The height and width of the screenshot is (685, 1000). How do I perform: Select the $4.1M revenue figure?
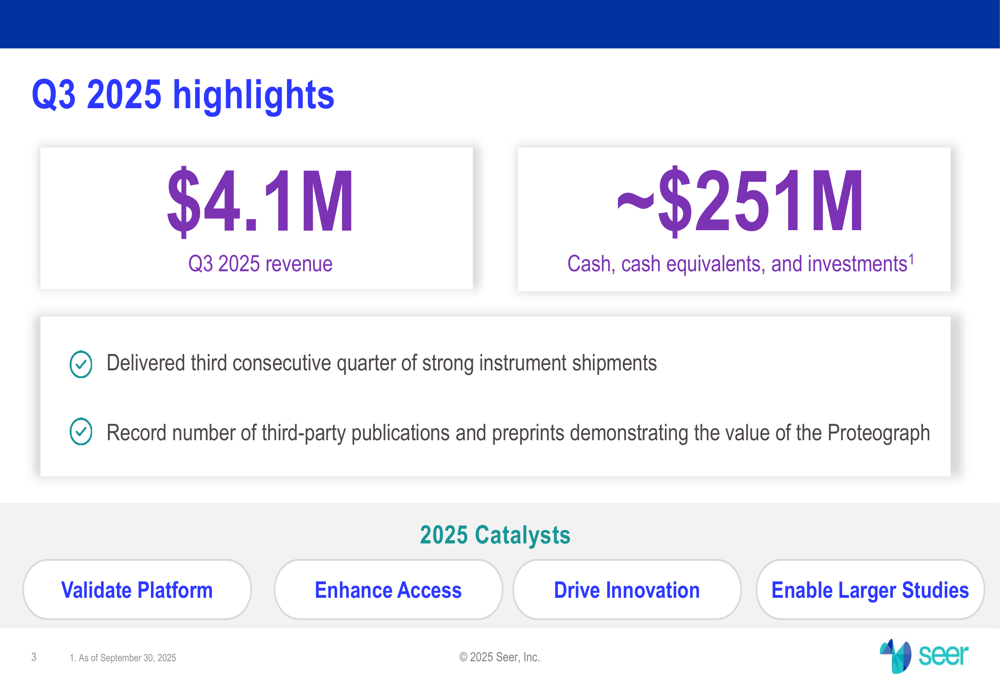click(260, 203)
